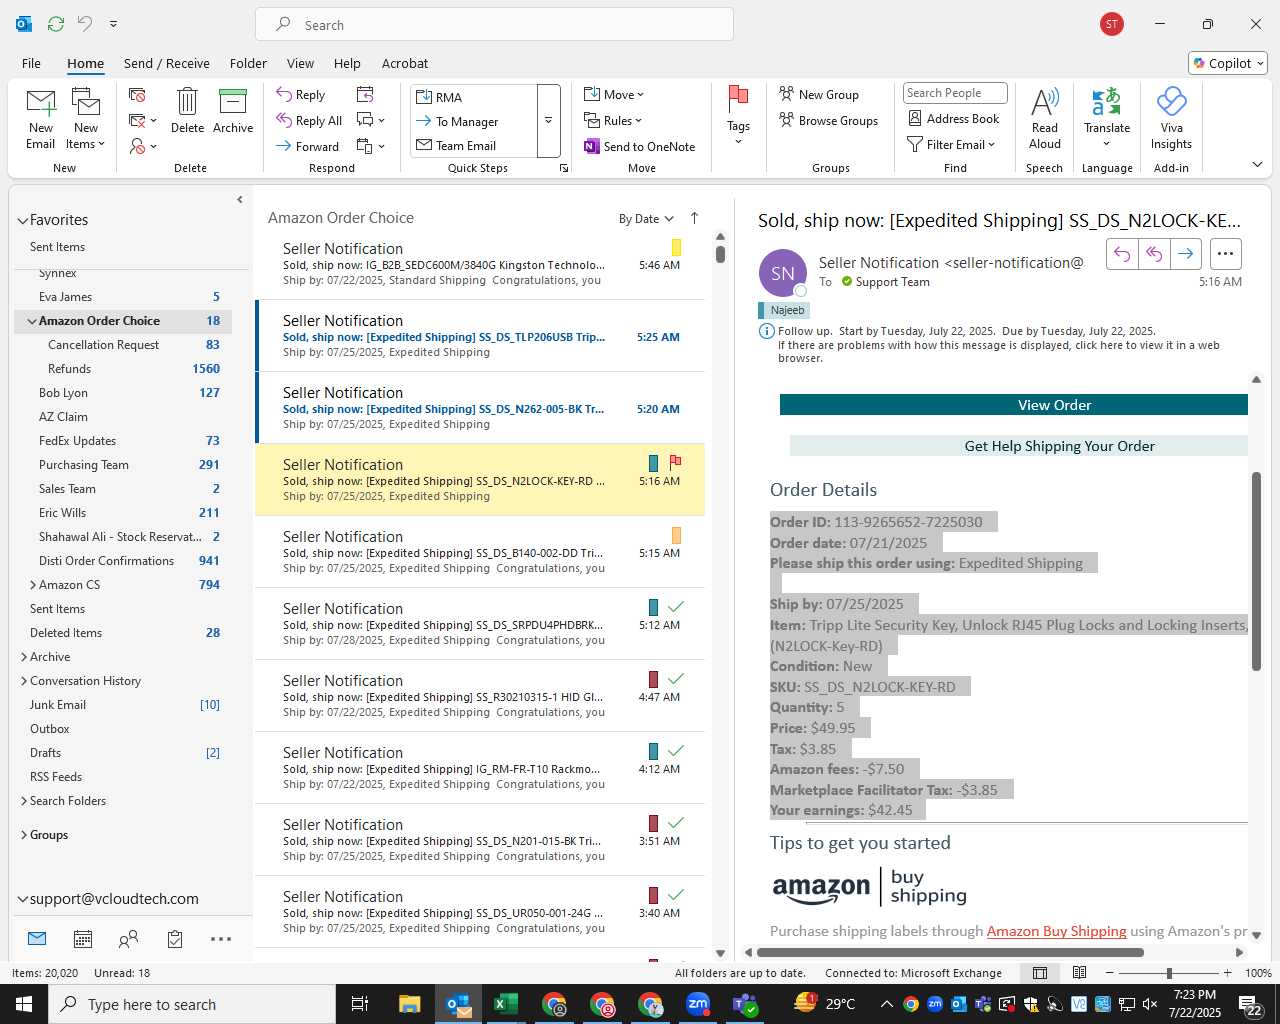Click Ignore conversation icon in Delete group

[x=137, y=95]
